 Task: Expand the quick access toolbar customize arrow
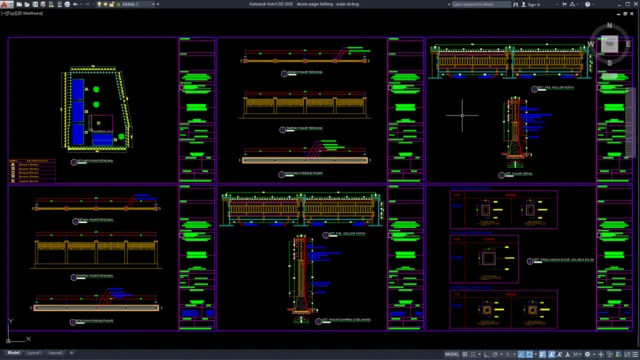point(158,4)
